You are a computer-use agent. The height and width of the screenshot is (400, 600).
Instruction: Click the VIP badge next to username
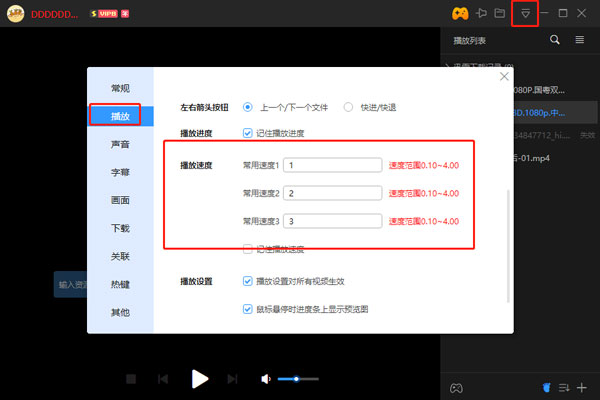(x=104, y=14)
